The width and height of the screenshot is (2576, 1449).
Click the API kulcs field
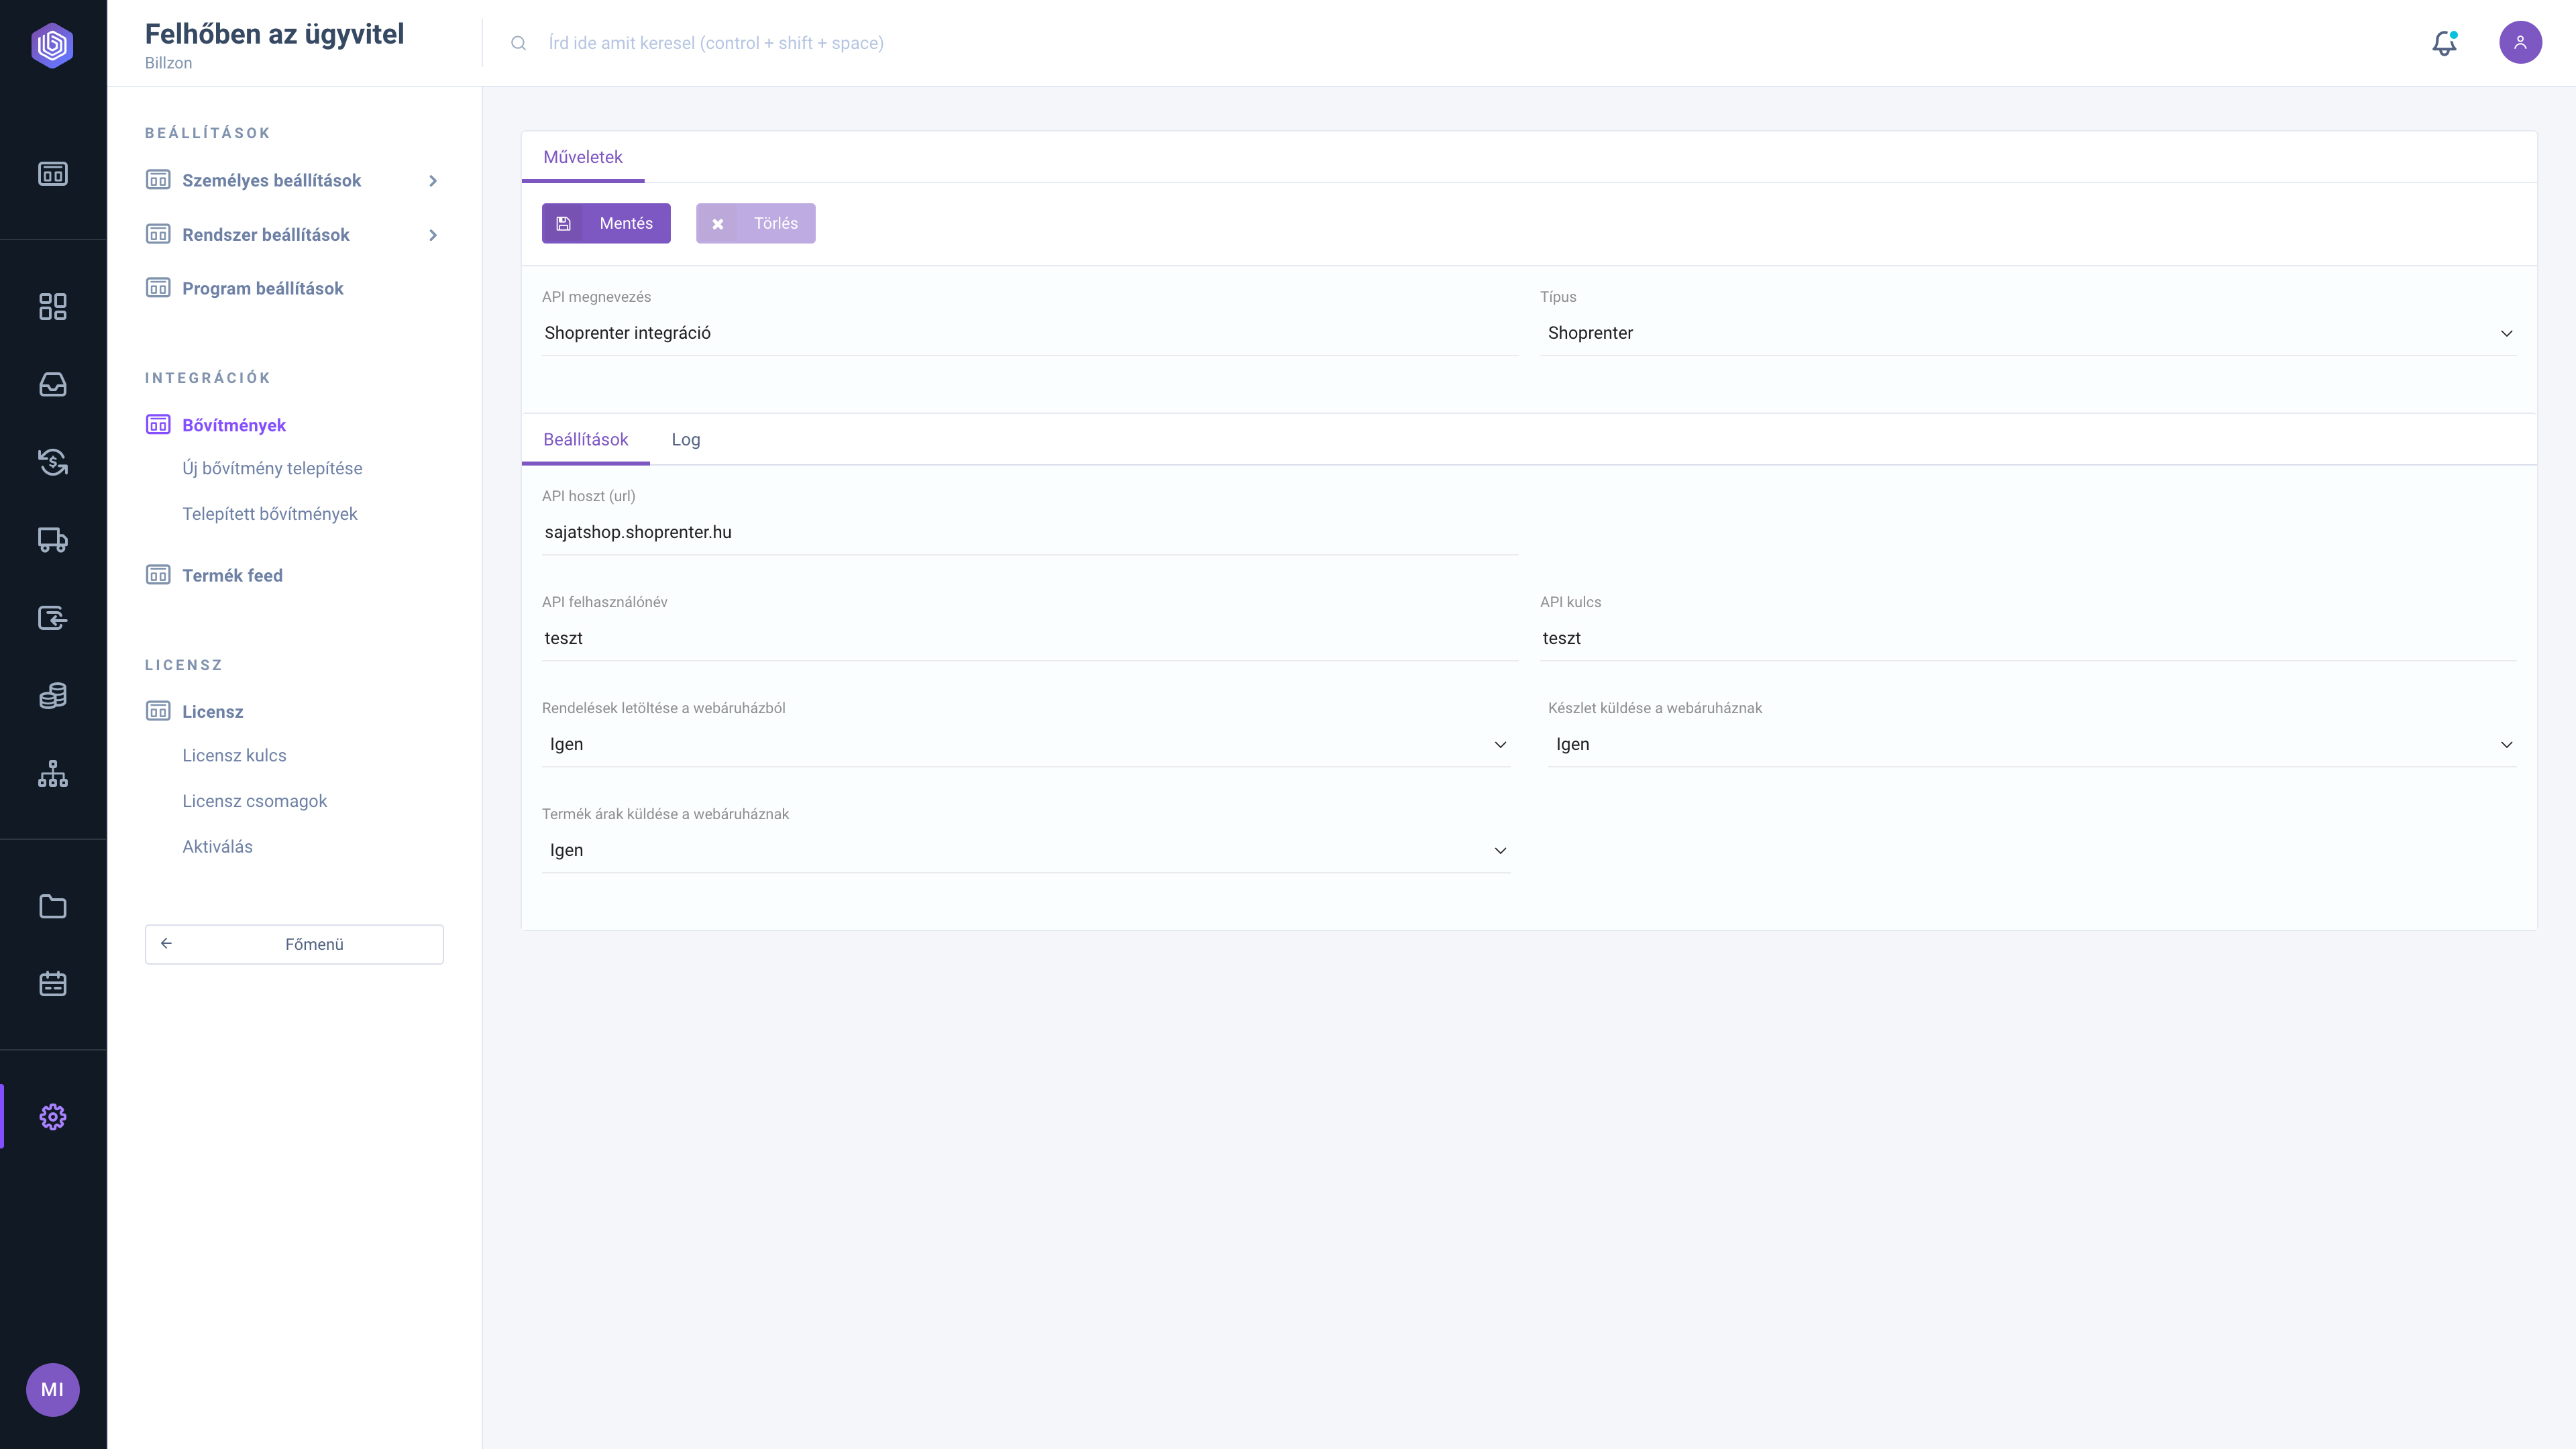point(2028,638)
